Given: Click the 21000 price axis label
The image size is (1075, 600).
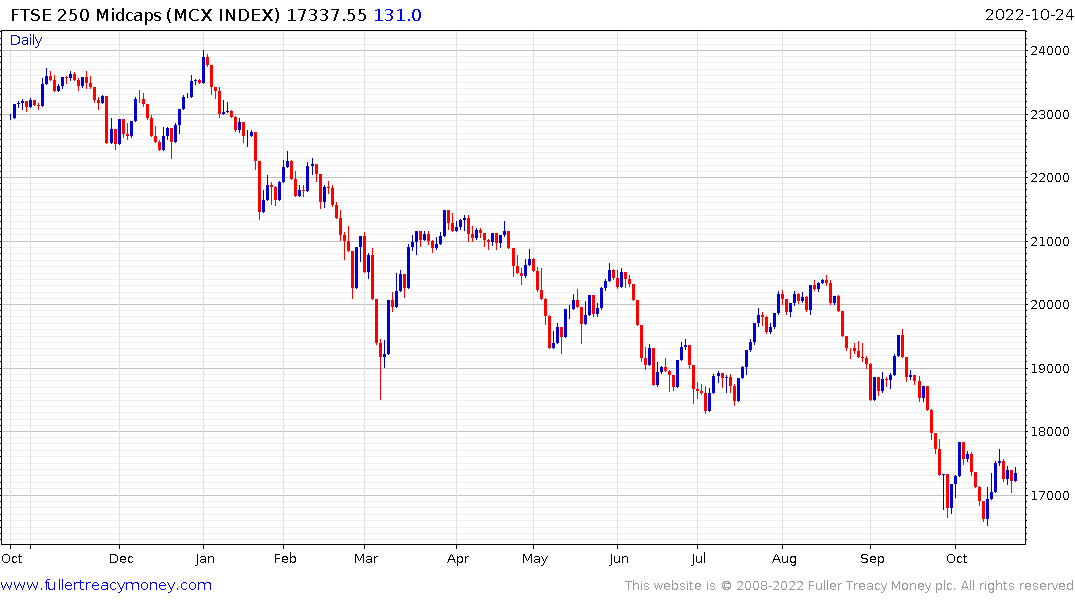Looking at the screenshot, I should [x=1046, y=242].
